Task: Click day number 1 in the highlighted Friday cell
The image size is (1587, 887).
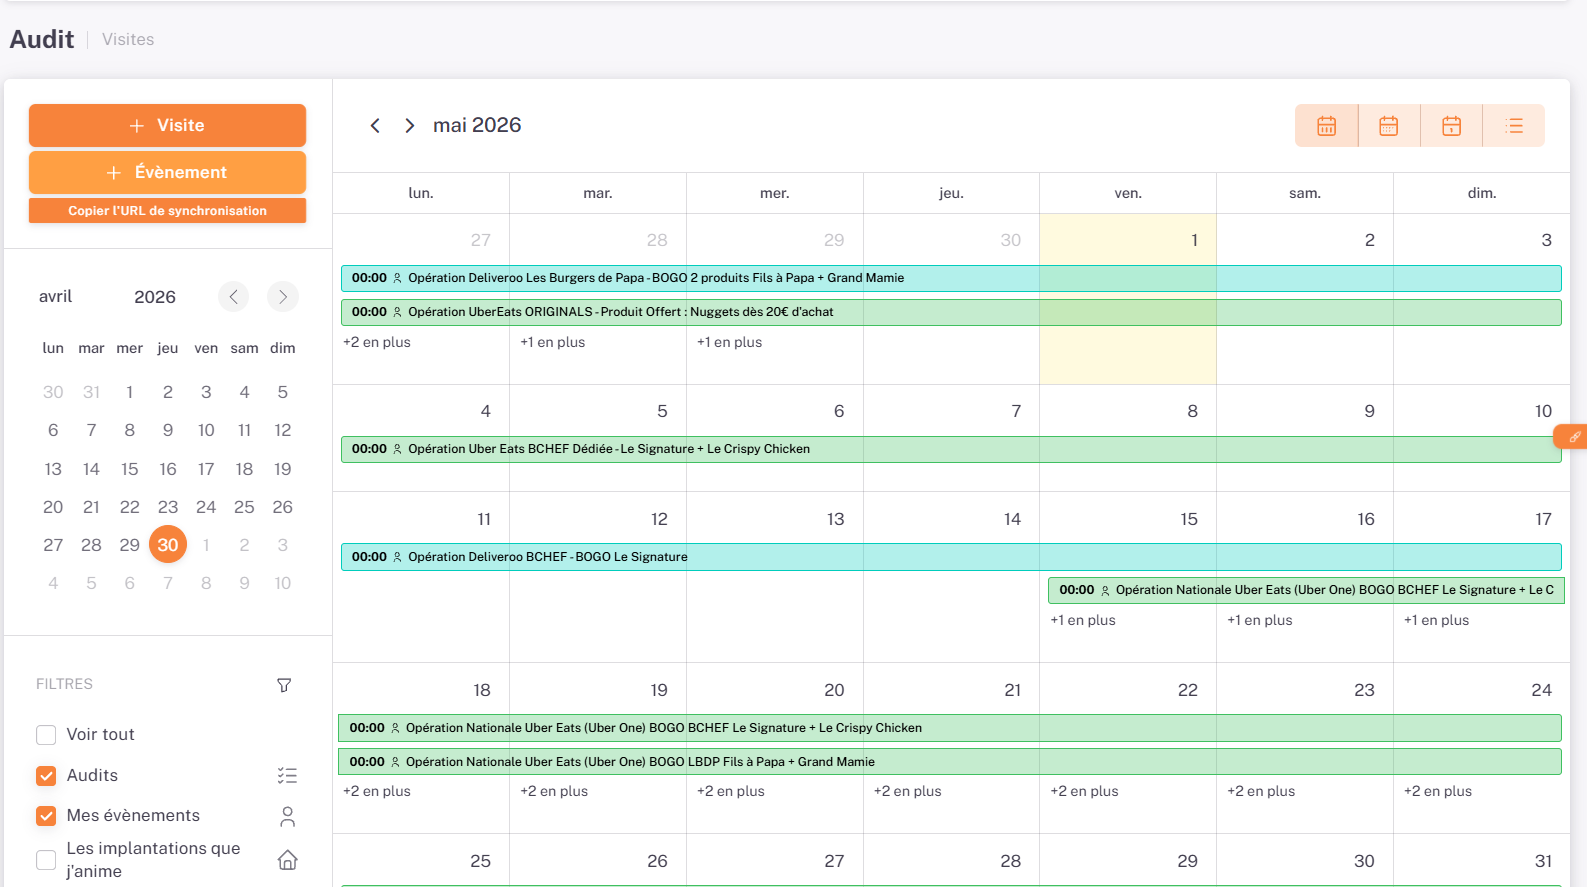Action: 1194,240
